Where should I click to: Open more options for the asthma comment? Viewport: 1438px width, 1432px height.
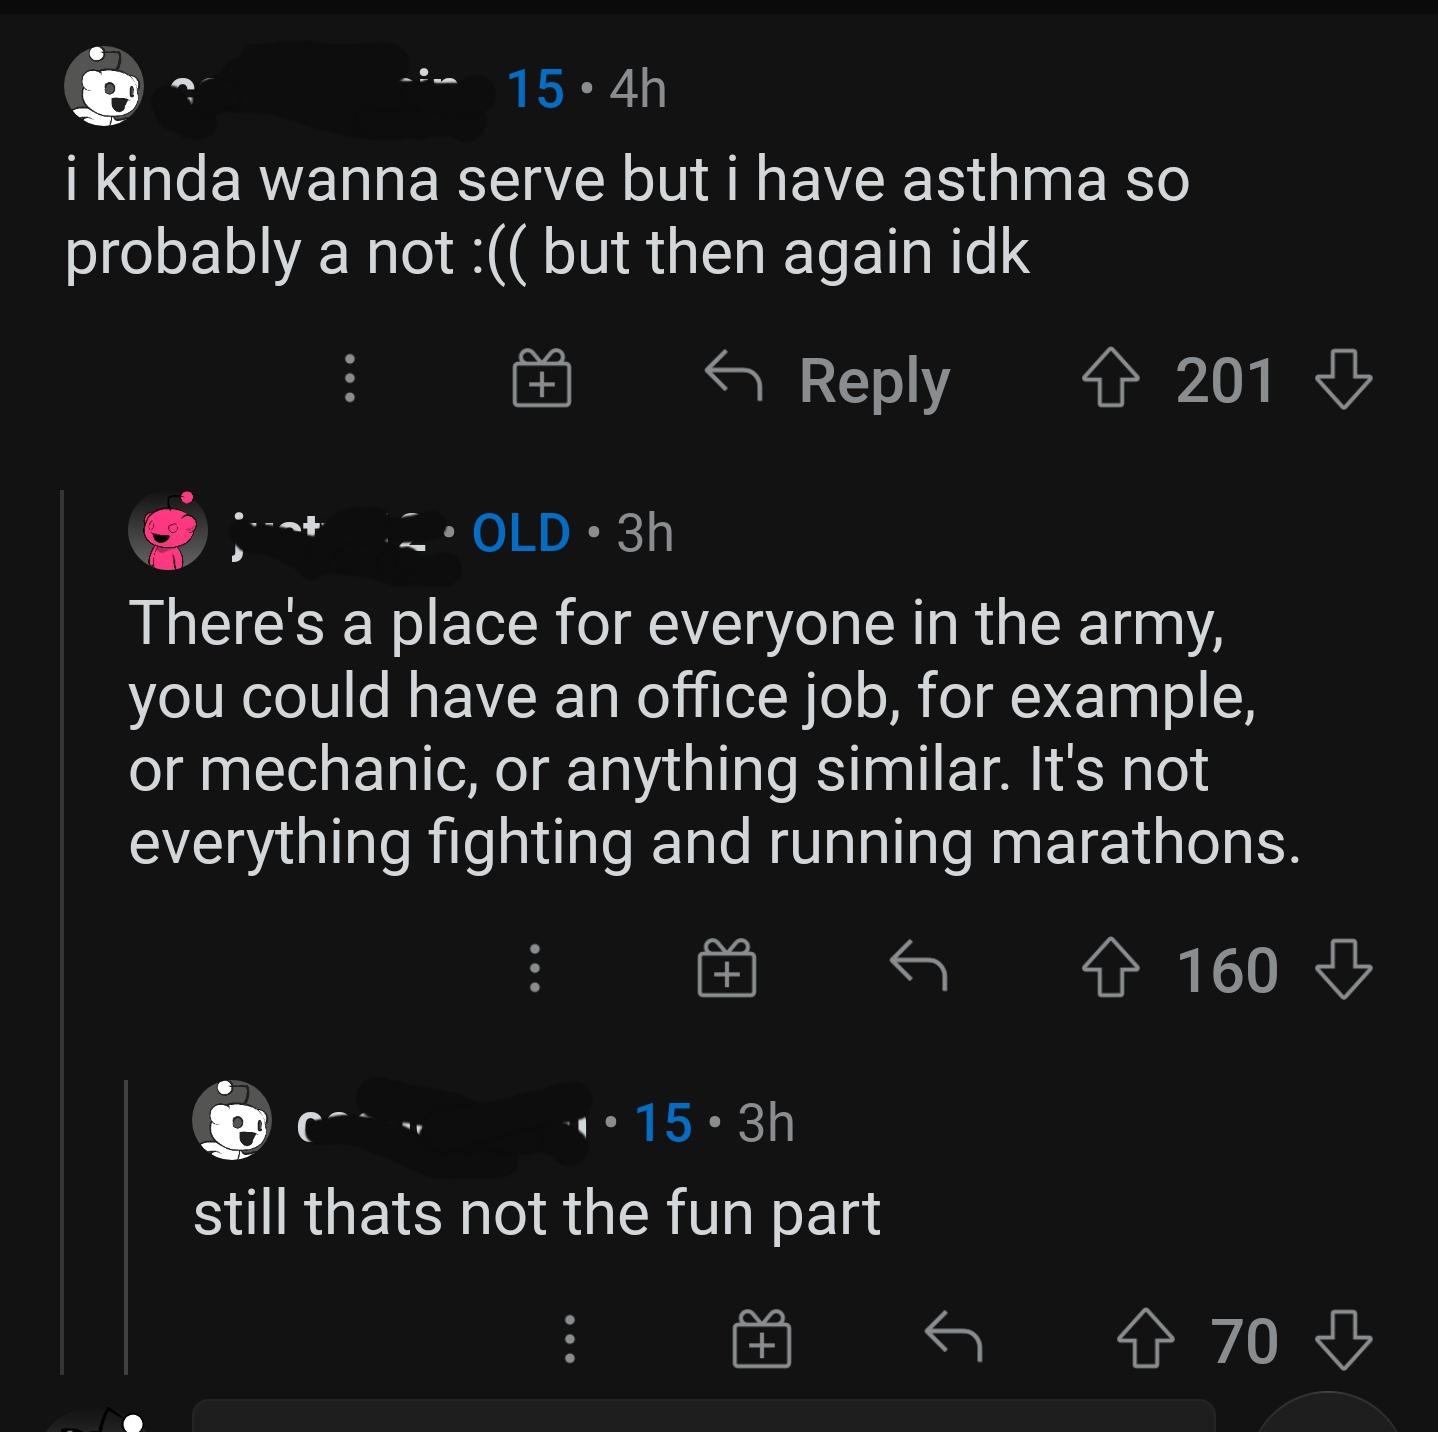[x=349, y=380]
